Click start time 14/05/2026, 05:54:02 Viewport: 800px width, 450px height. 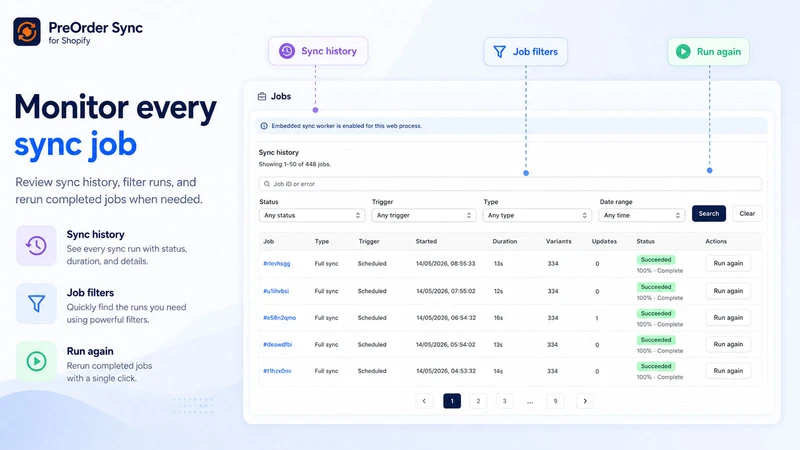click(445, 345)
